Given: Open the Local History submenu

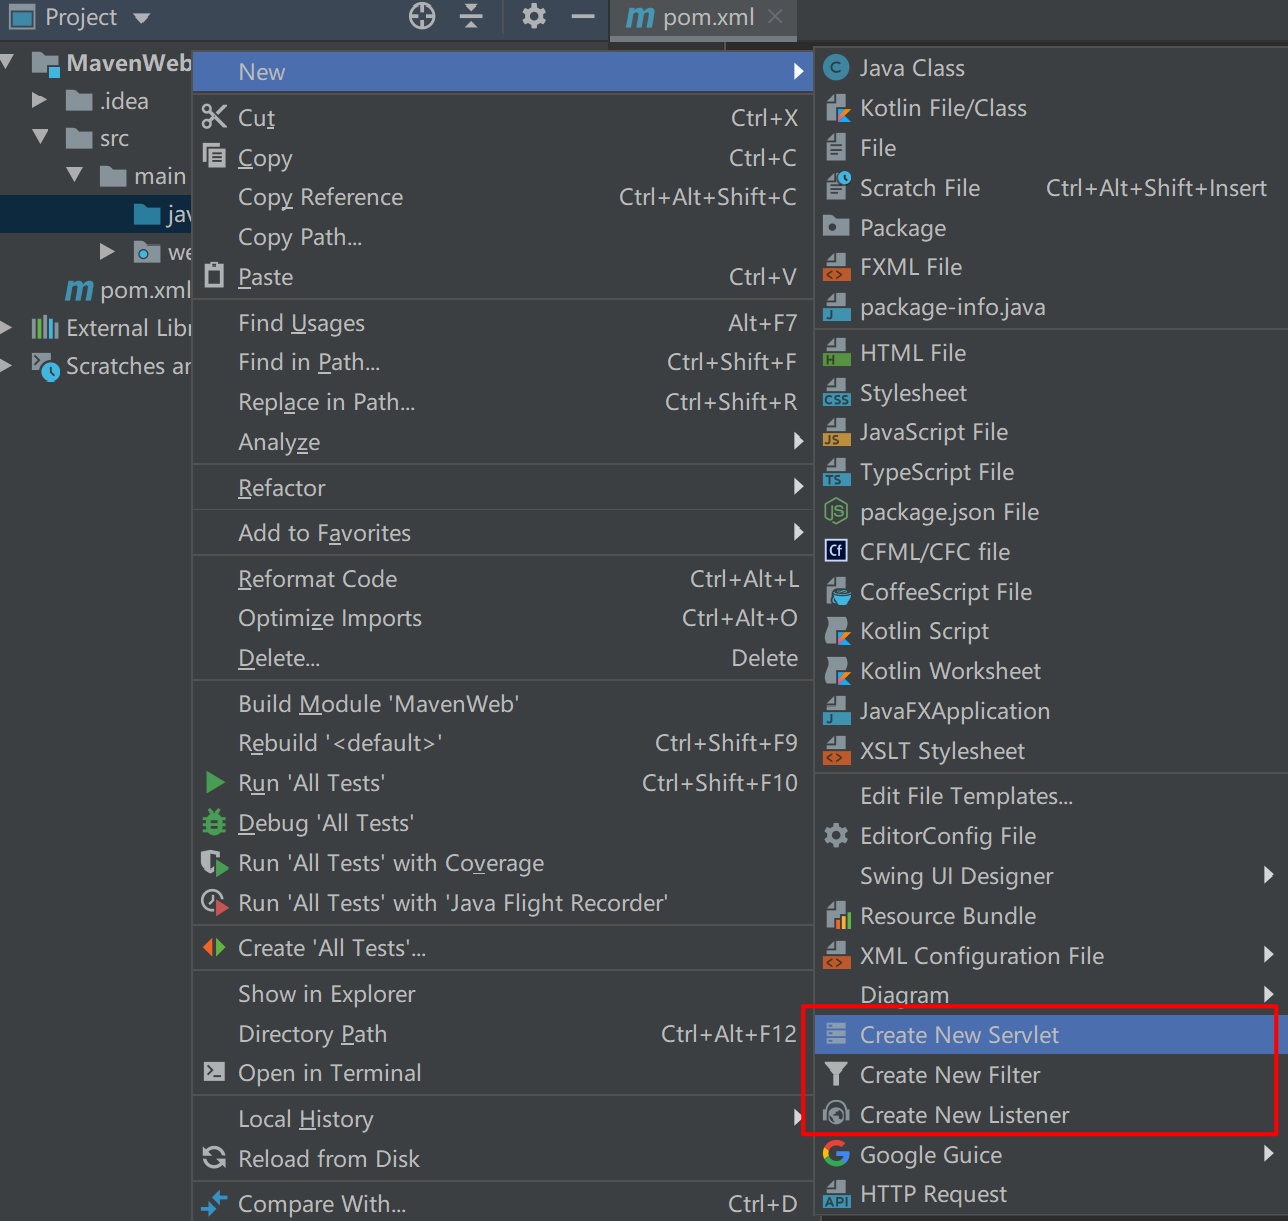Looking at the screenshot, I should click(x=503, y=1119).
